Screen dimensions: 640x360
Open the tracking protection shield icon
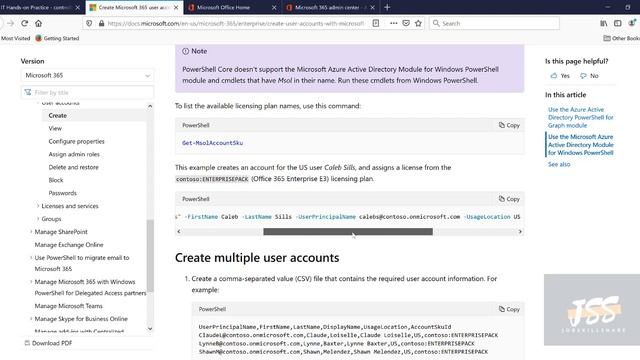pyautogui.click(x=89, y=23)
